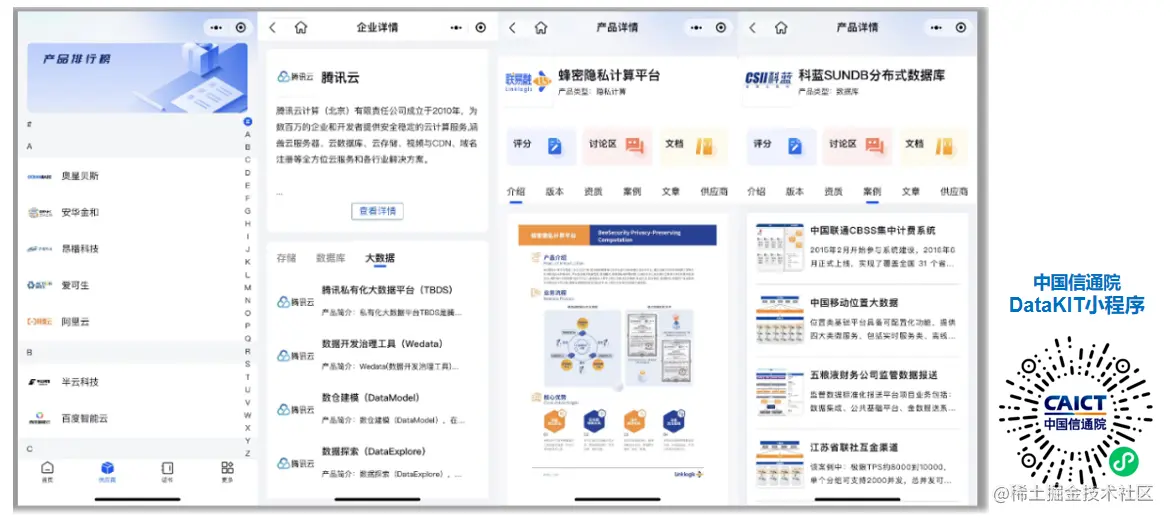Open supplier 半云科技 in list
Viewport: 1170px width, 520px height.
131,381
